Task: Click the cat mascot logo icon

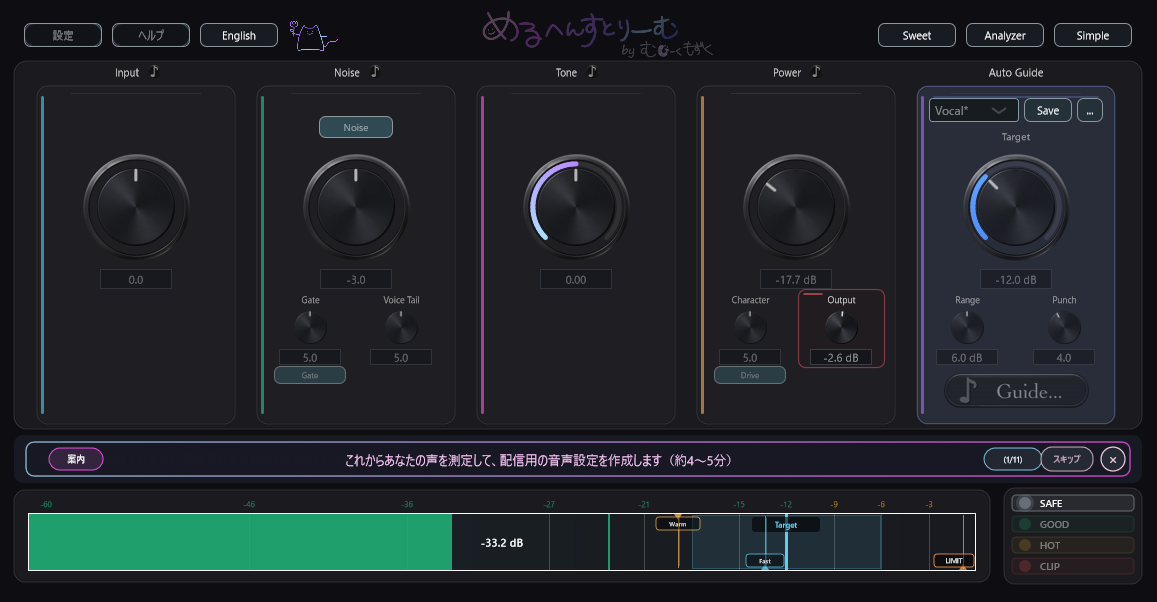Action: [312, 35]
